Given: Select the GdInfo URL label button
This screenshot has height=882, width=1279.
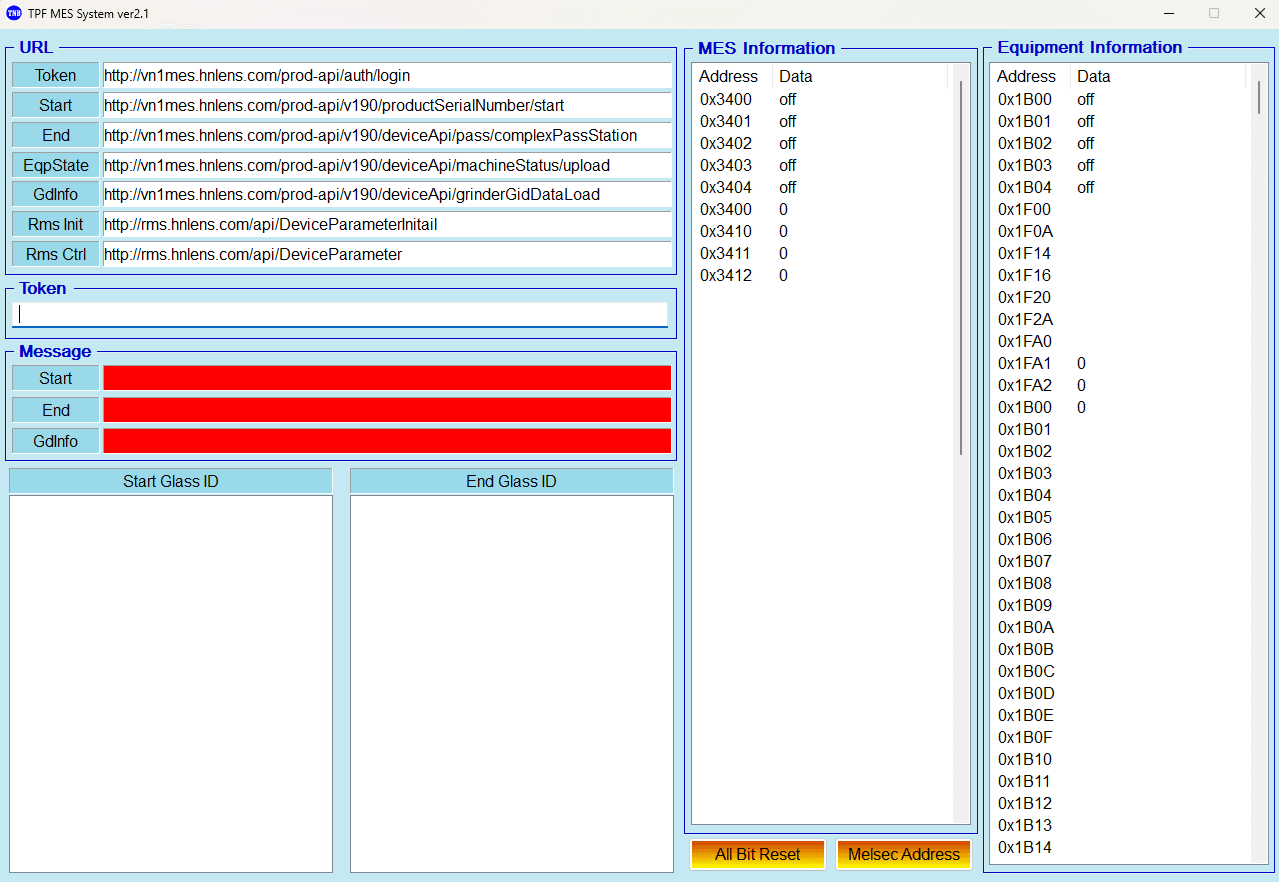Looking at the screenshot, I should tap(56, 194).
